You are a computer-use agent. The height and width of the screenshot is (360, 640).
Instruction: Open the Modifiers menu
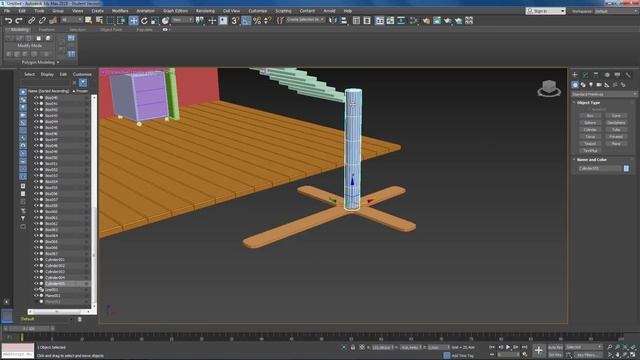[x=120, y=11]
